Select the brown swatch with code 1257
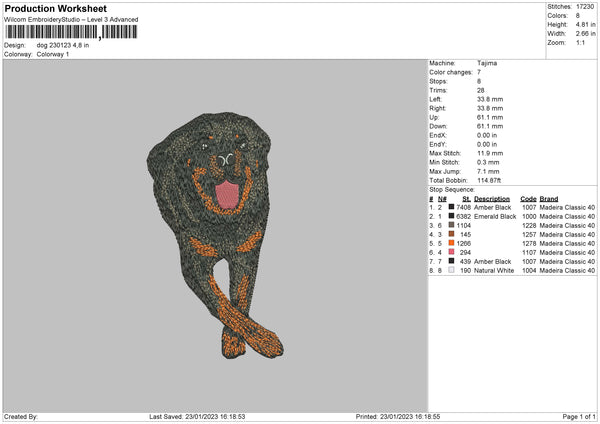Image resolution: width=600 pixels, height=424 pixels. [452, 234]
